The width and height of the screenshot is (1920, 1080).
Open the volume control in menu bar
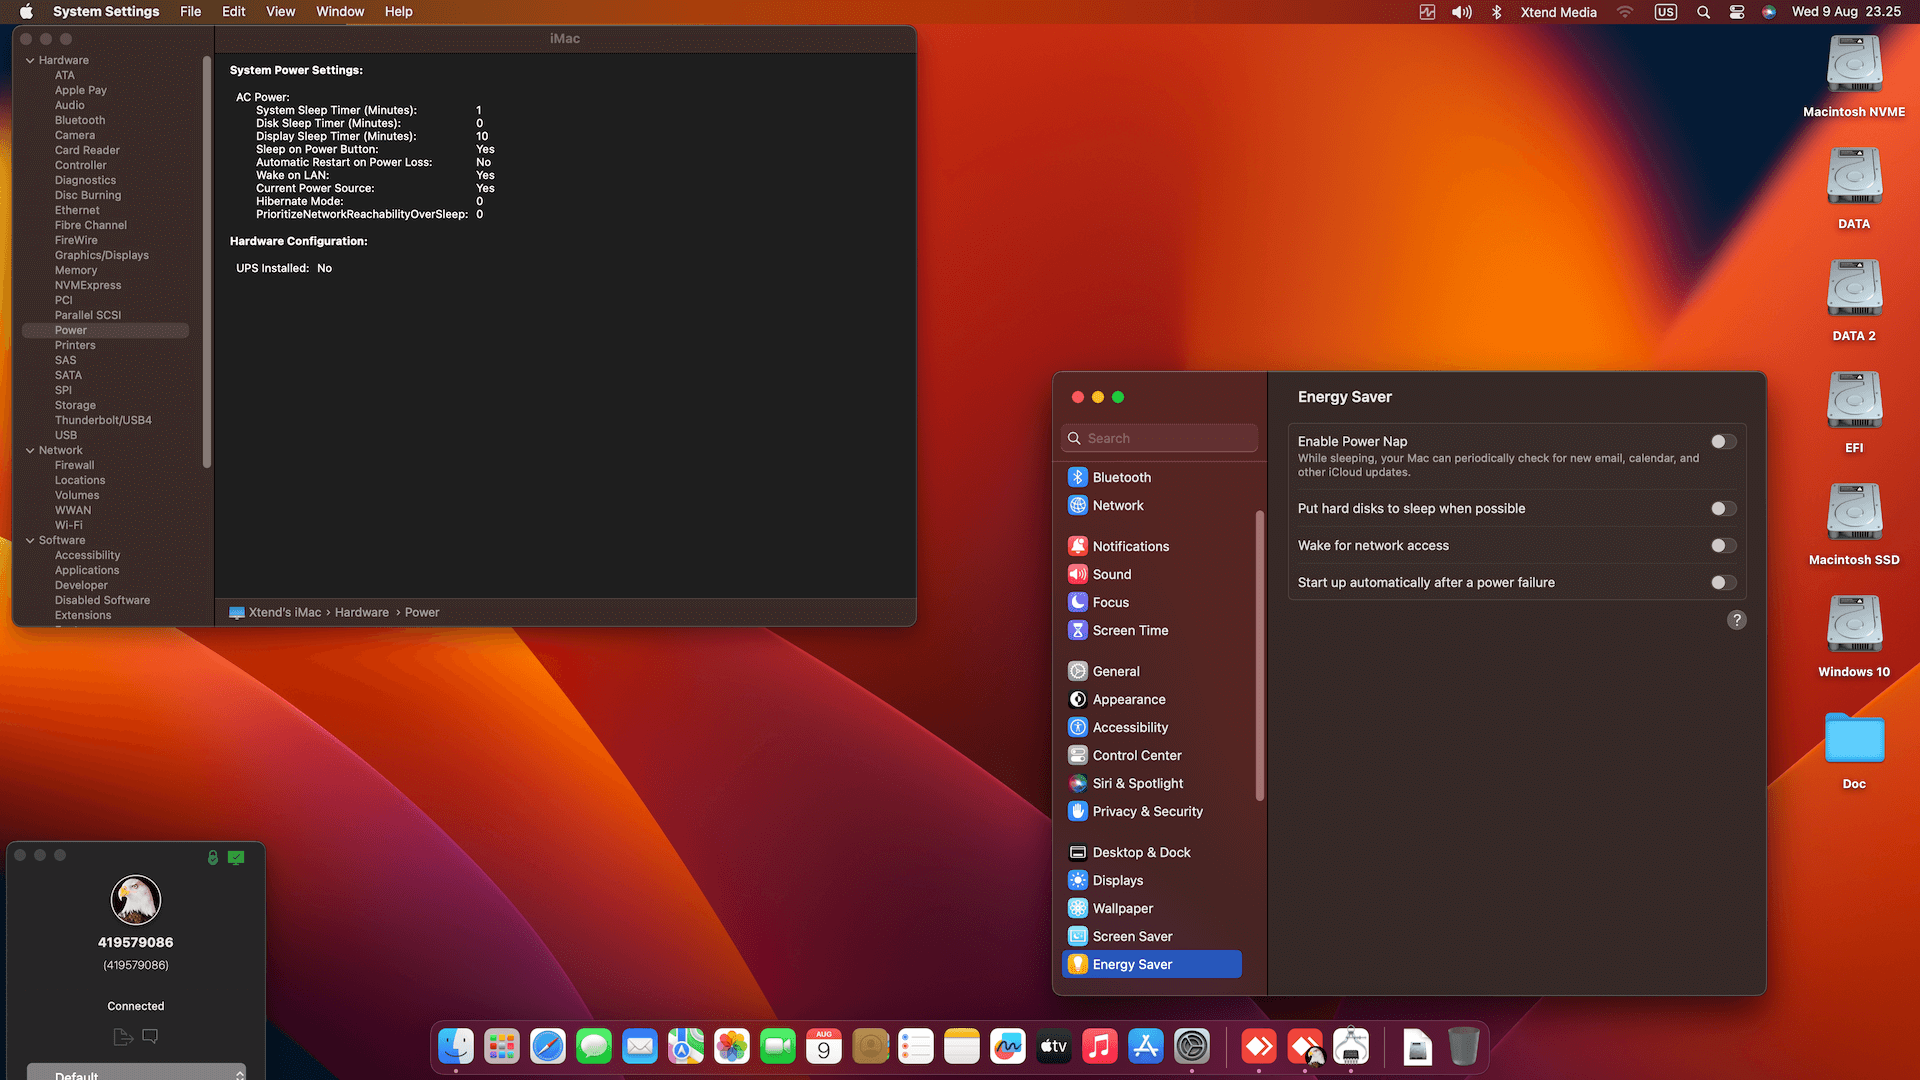click(x=1462, y=12)
